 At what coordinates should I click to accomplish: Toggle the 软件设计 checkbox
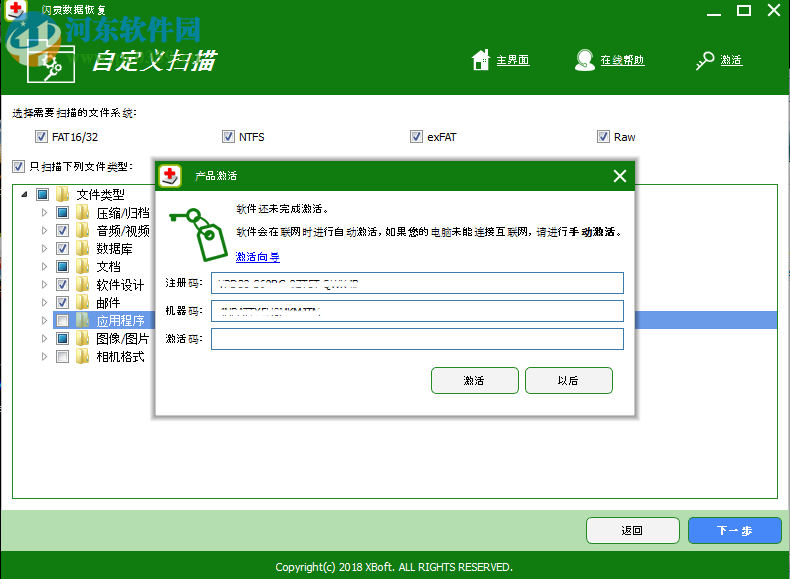tap(62, 284)
